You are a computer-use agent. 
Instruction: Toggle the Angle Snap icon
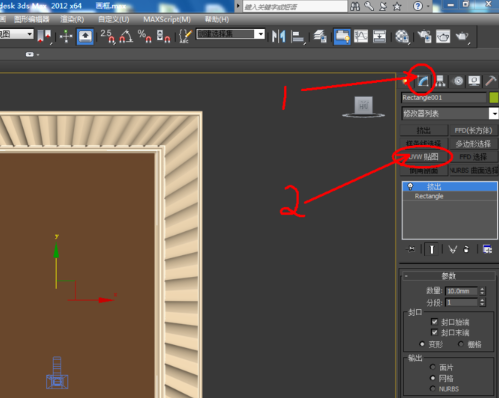126,36
